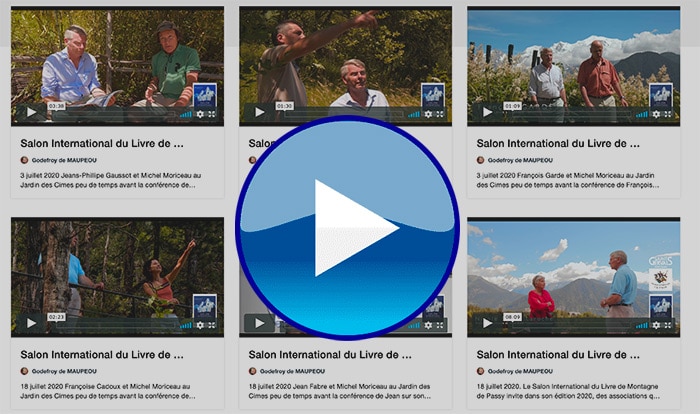Viewport: 700px width, 414px height.
Task: Play the 03:38 Jean-Phillipe Gaussot video
Action: (x=31, y=113)
